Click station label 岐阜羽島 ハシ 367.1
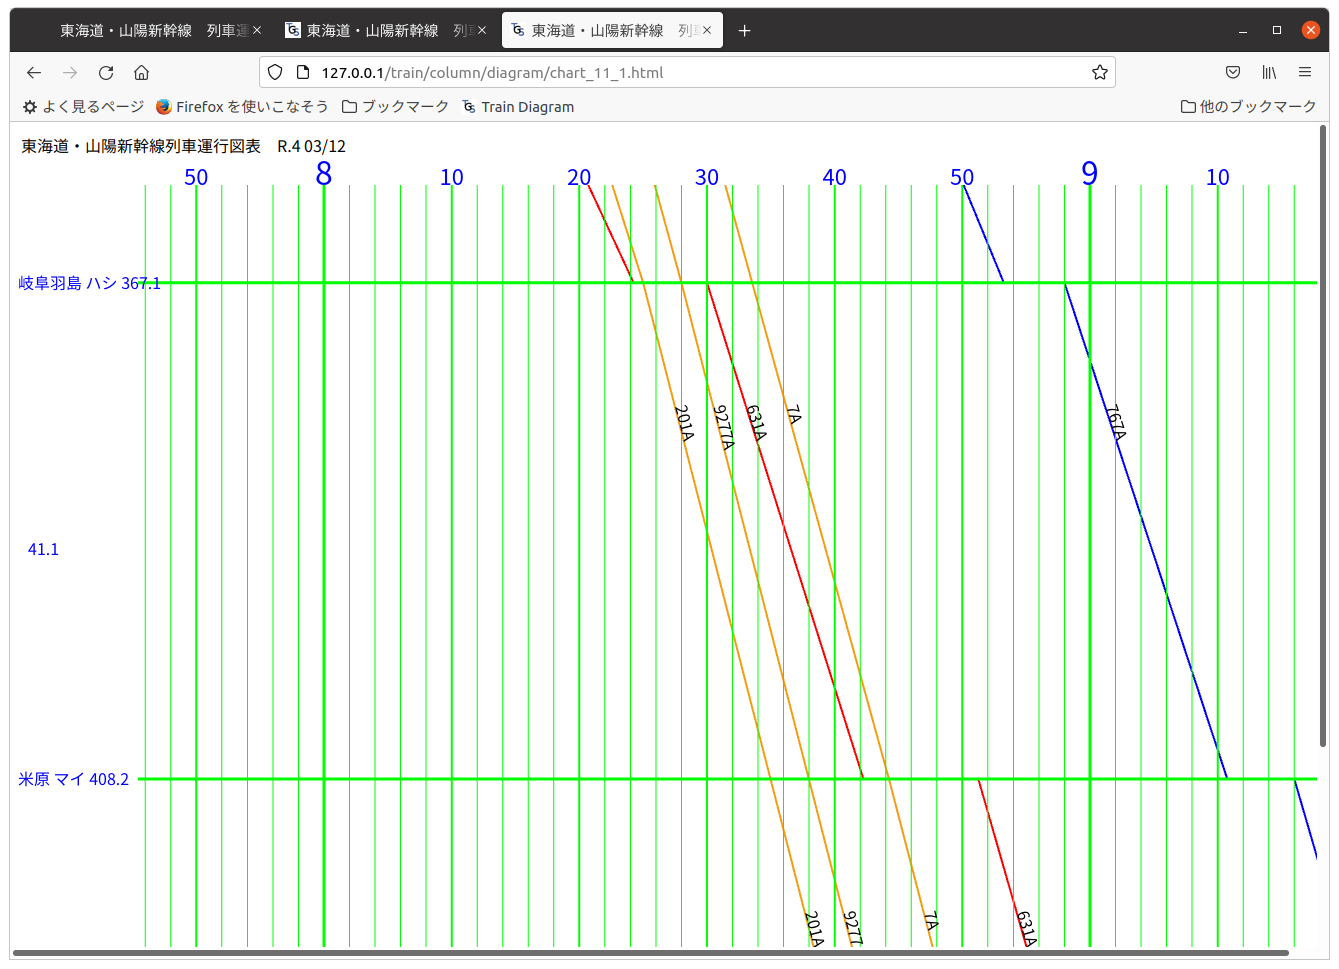 pyautogui.click(x=89, y=283)
